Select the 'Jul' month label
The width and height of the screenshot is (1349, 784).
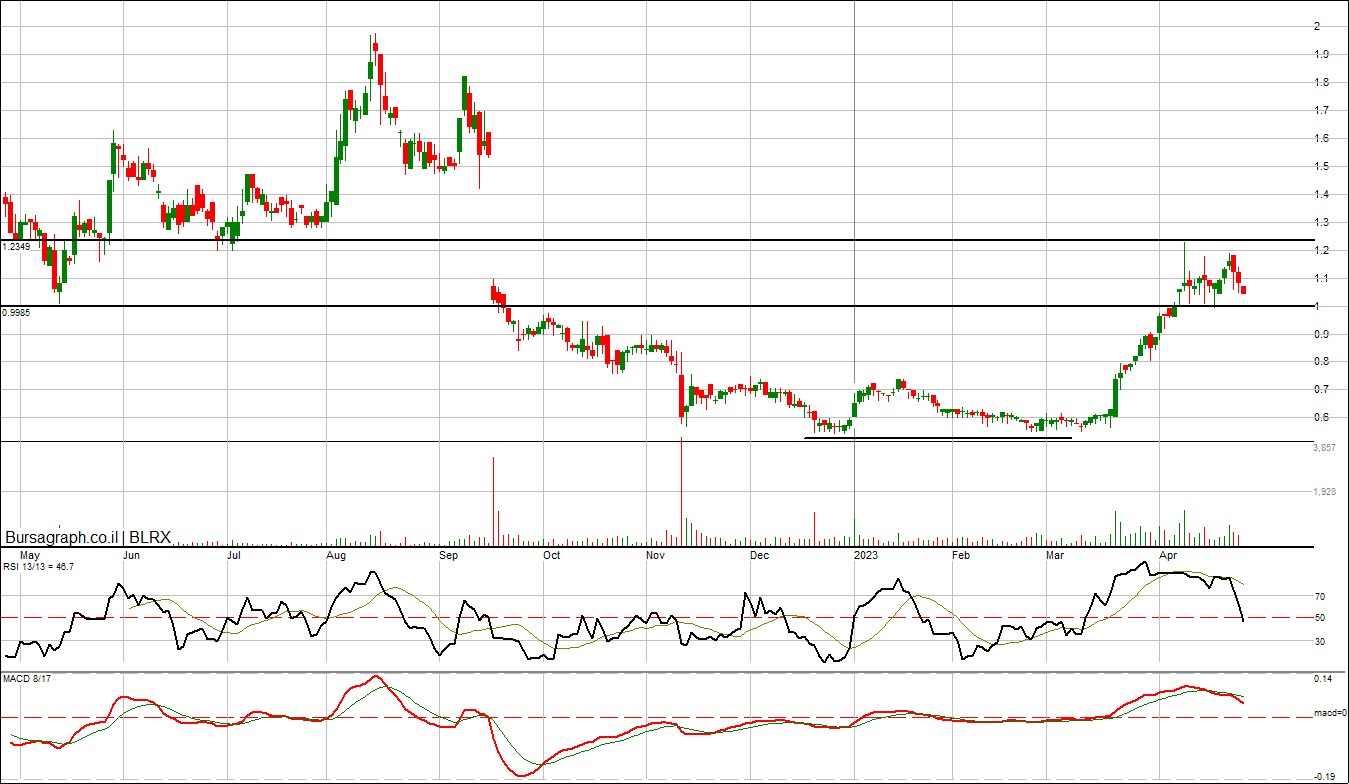click(x=234, y=554)
